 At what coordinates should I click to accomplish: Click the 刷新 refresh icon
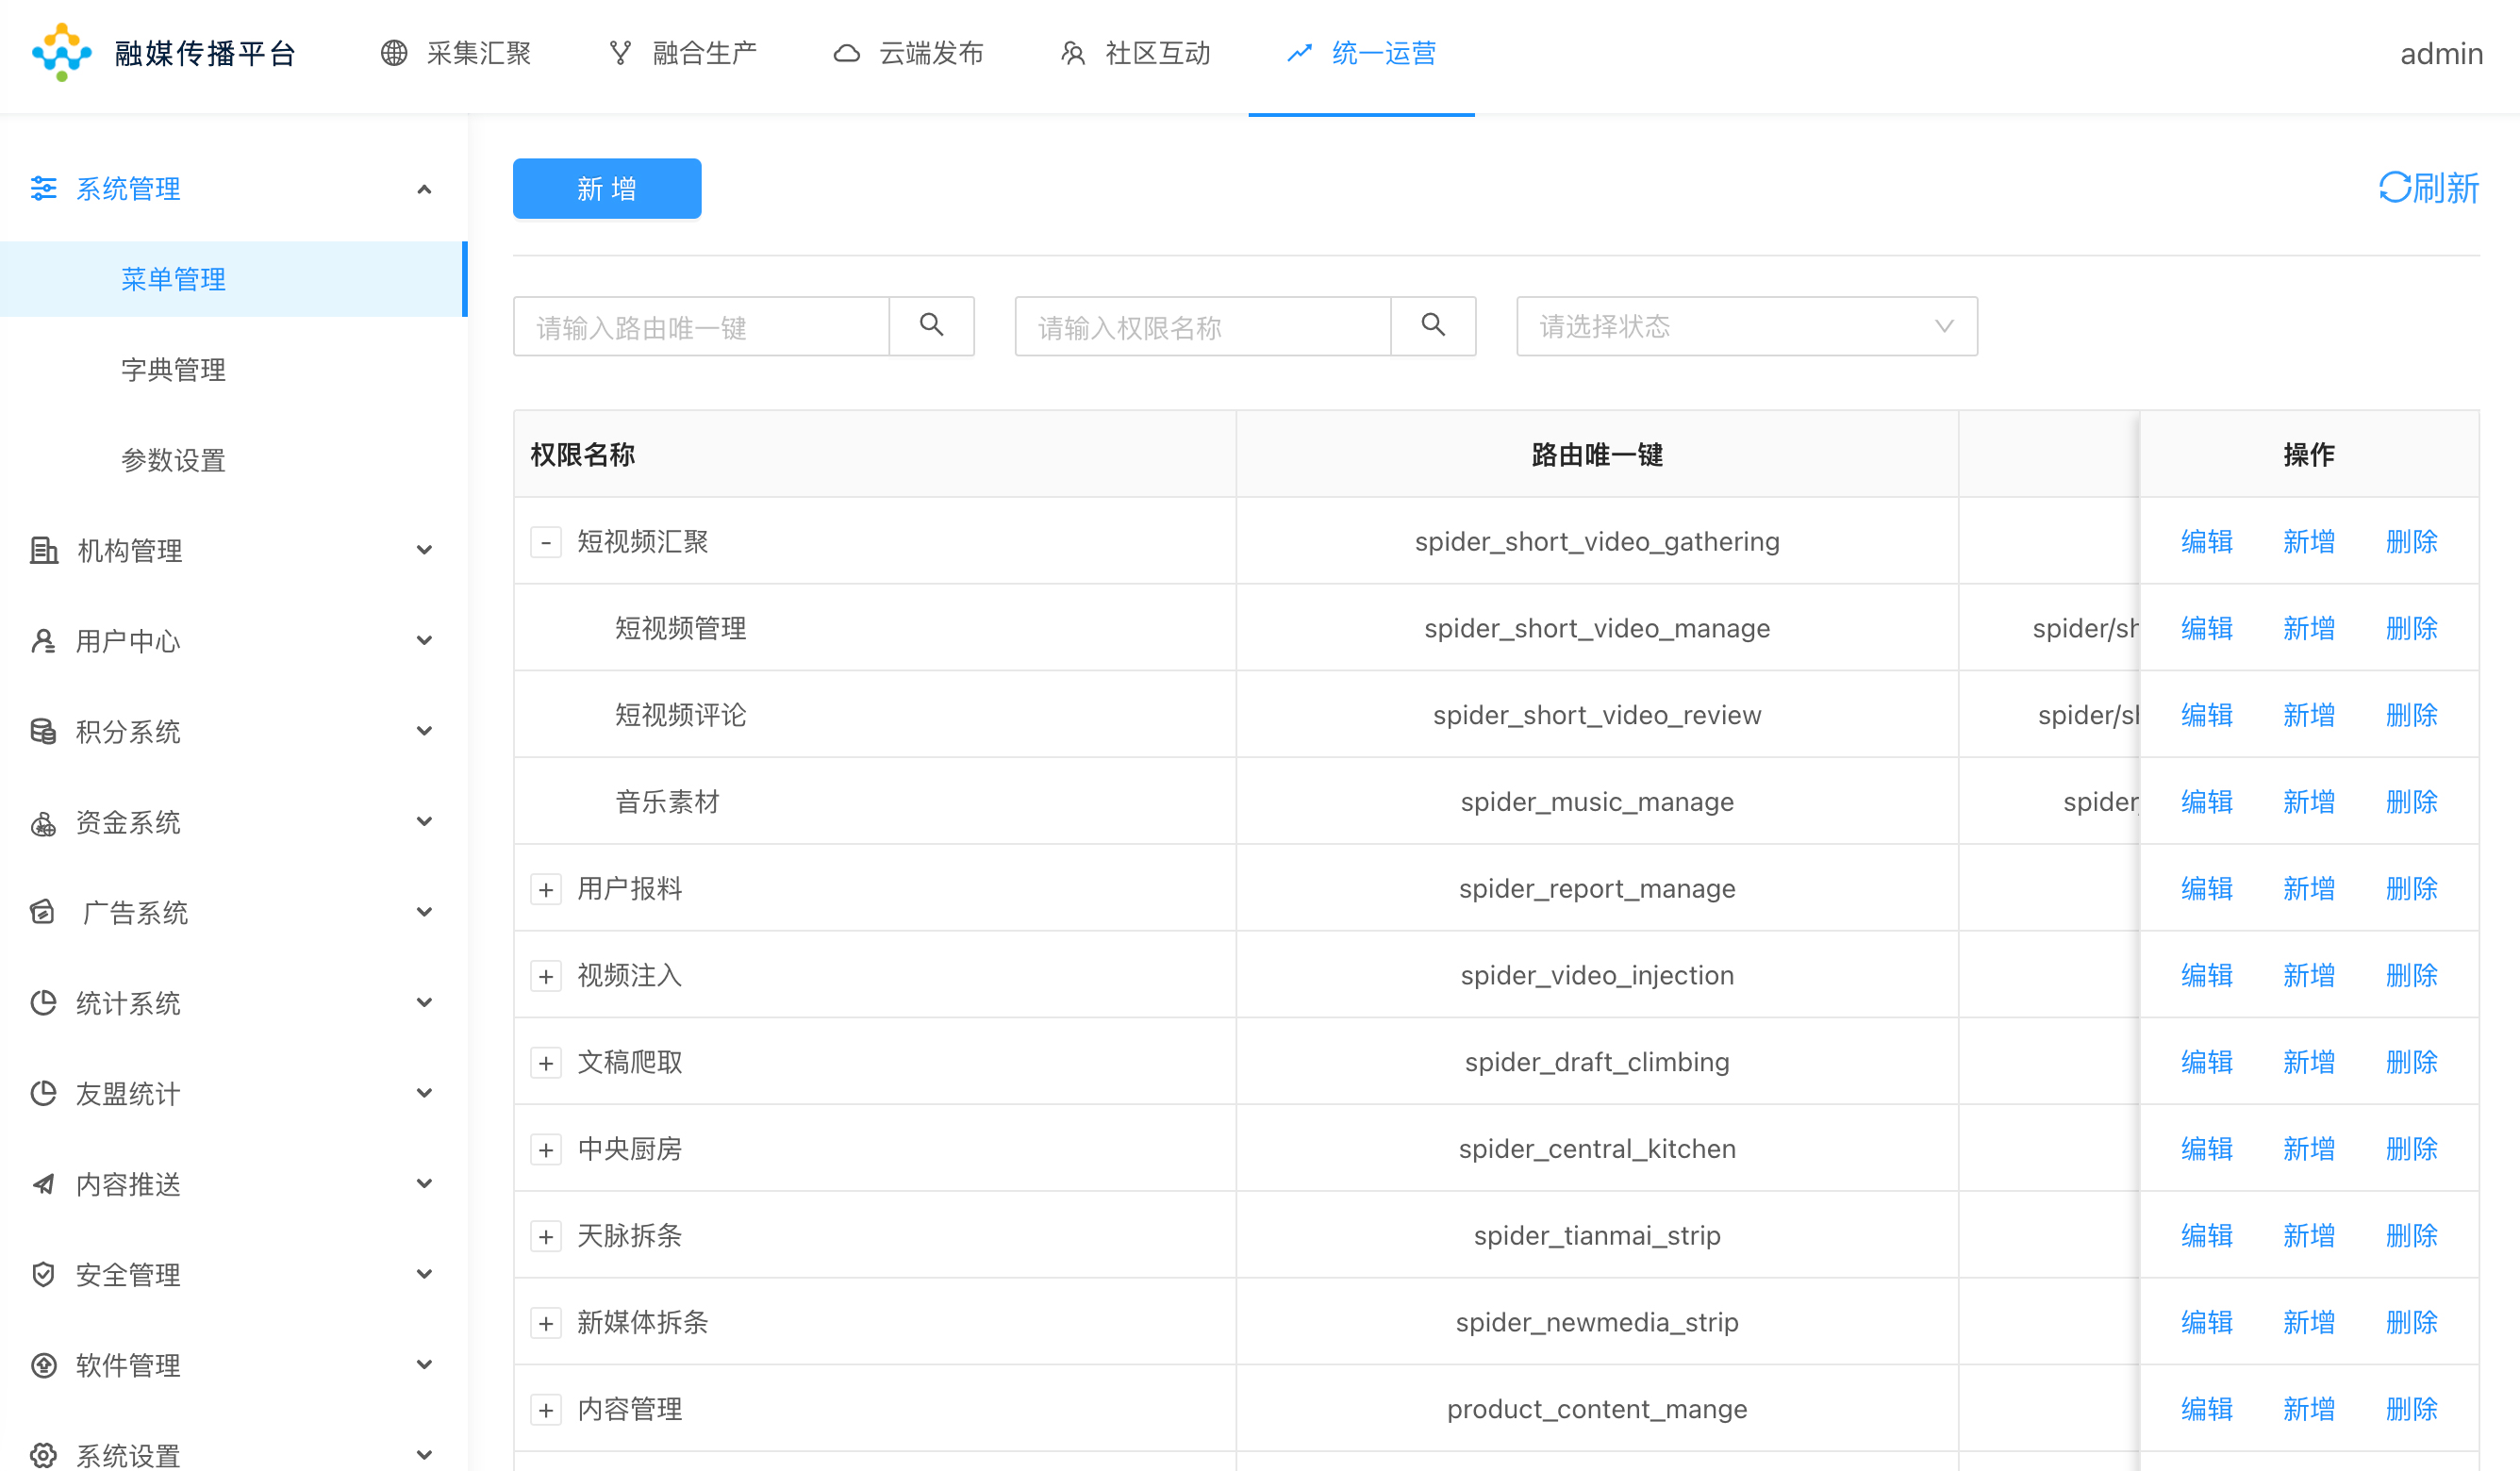(2394, 187)
